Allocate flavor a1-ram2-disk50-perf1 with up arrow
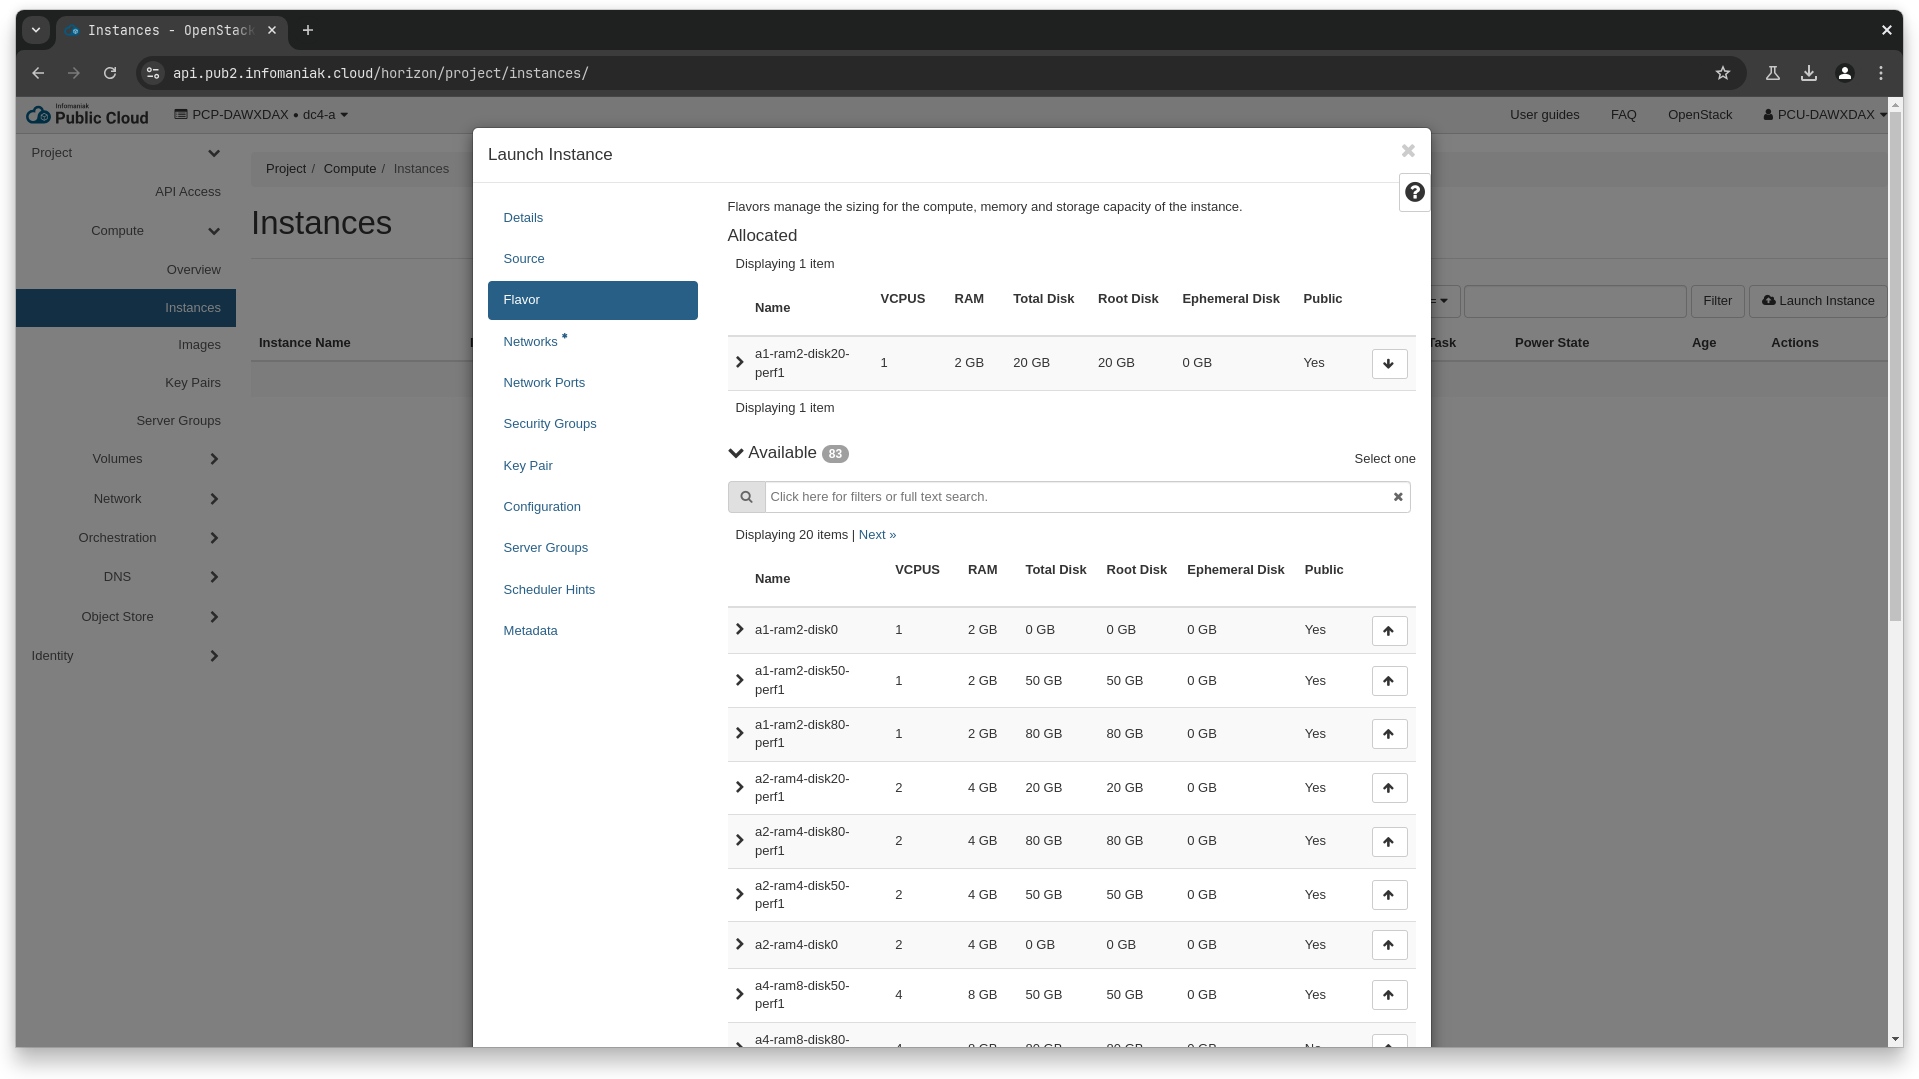1919x1079 pixels. pos(1389,681)
